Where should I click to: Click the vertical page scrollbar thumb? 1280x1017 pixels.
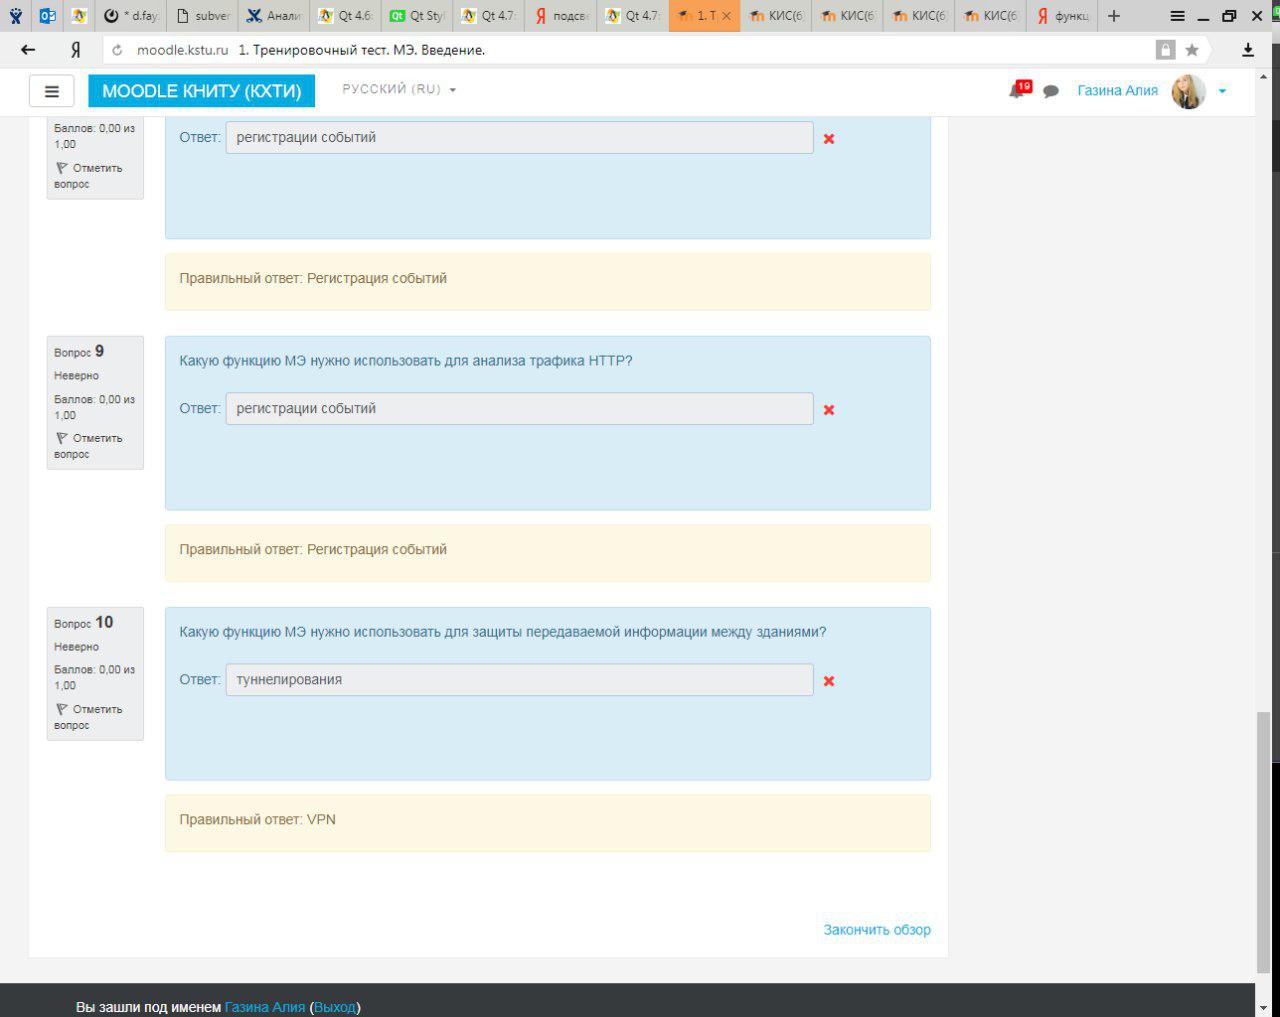(1263, 840)
